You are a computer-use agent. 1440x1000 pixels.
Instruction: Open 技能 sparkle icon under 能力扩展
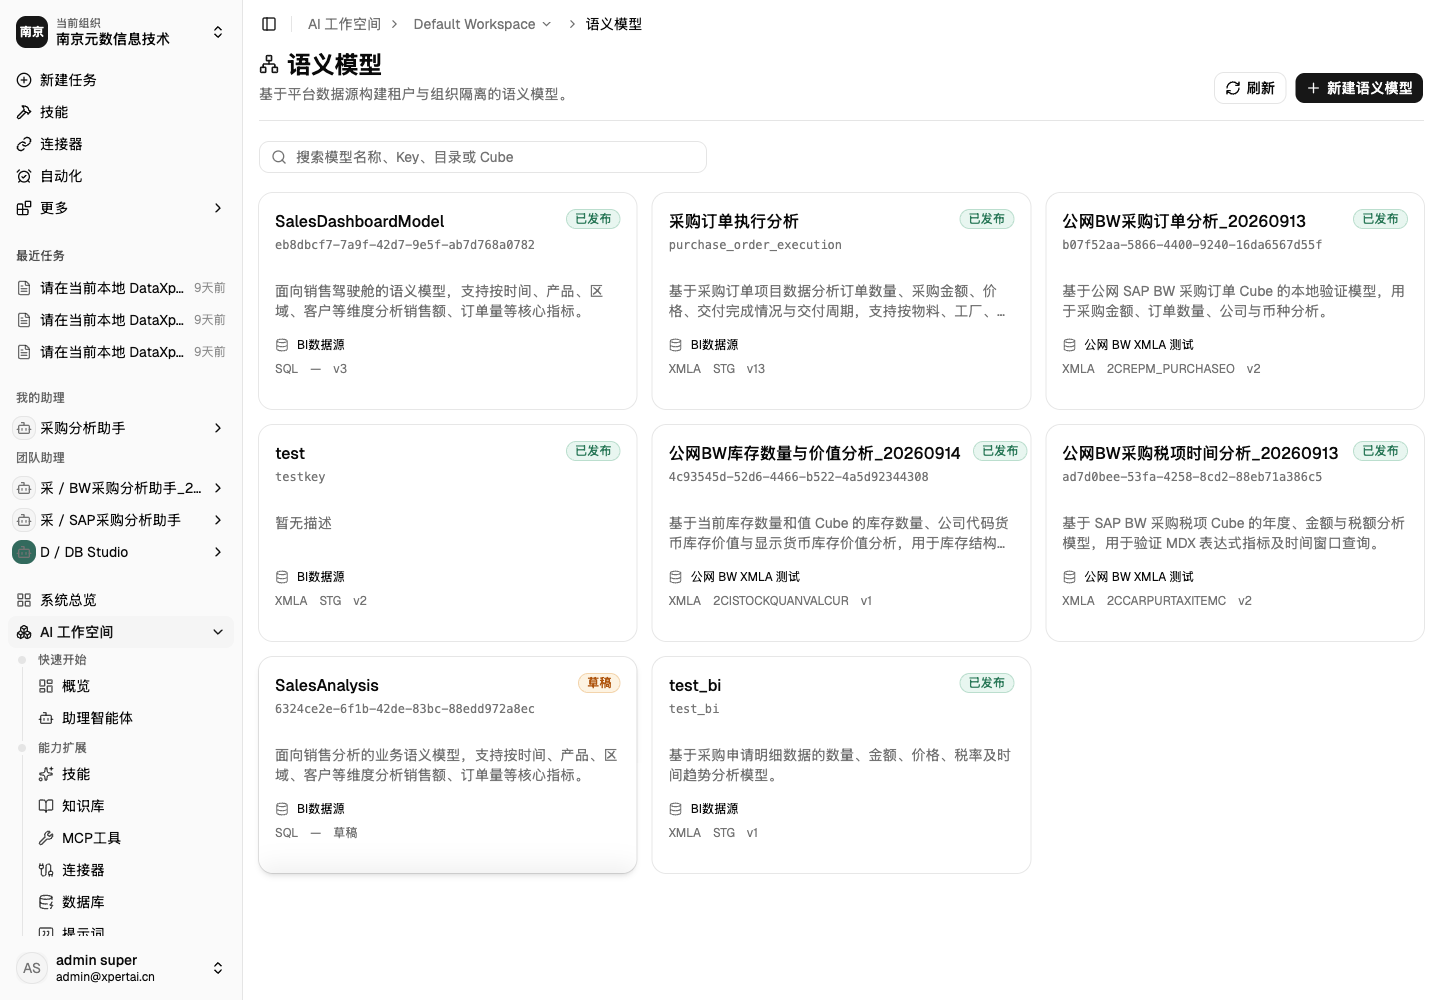pos(46,774)
